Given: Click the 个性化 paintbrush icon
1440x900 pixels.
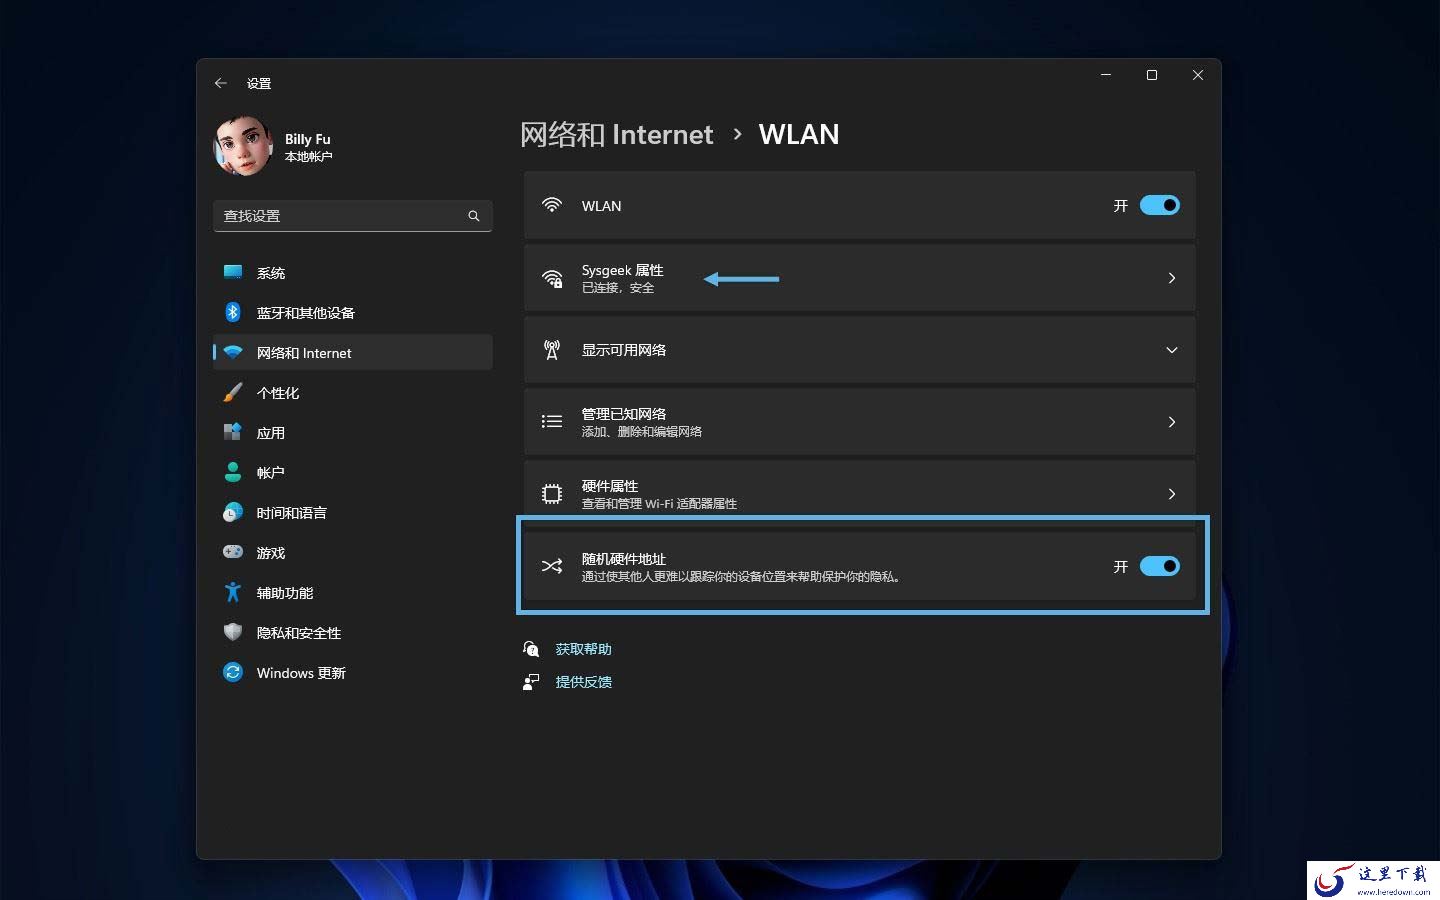Looking at the screenshot, I should (x=233, y=392).
